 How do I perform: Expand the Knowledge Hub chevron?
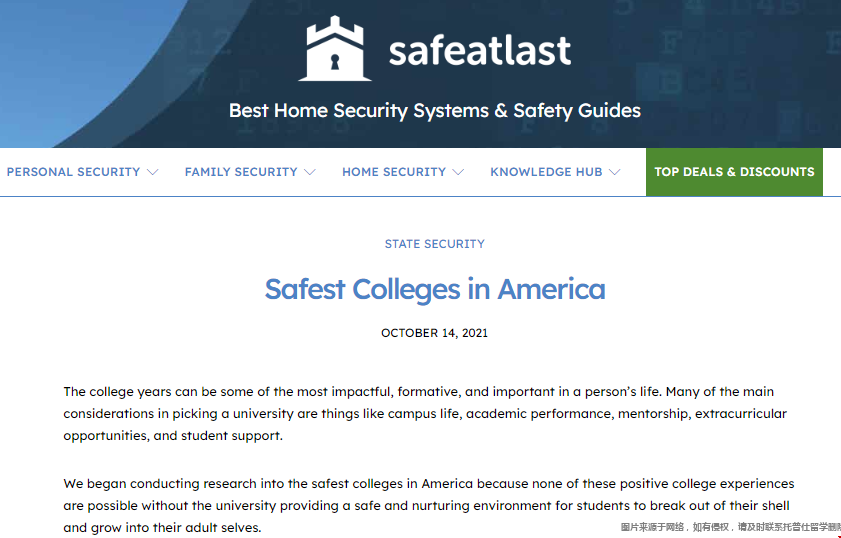(x=615, y=172)
